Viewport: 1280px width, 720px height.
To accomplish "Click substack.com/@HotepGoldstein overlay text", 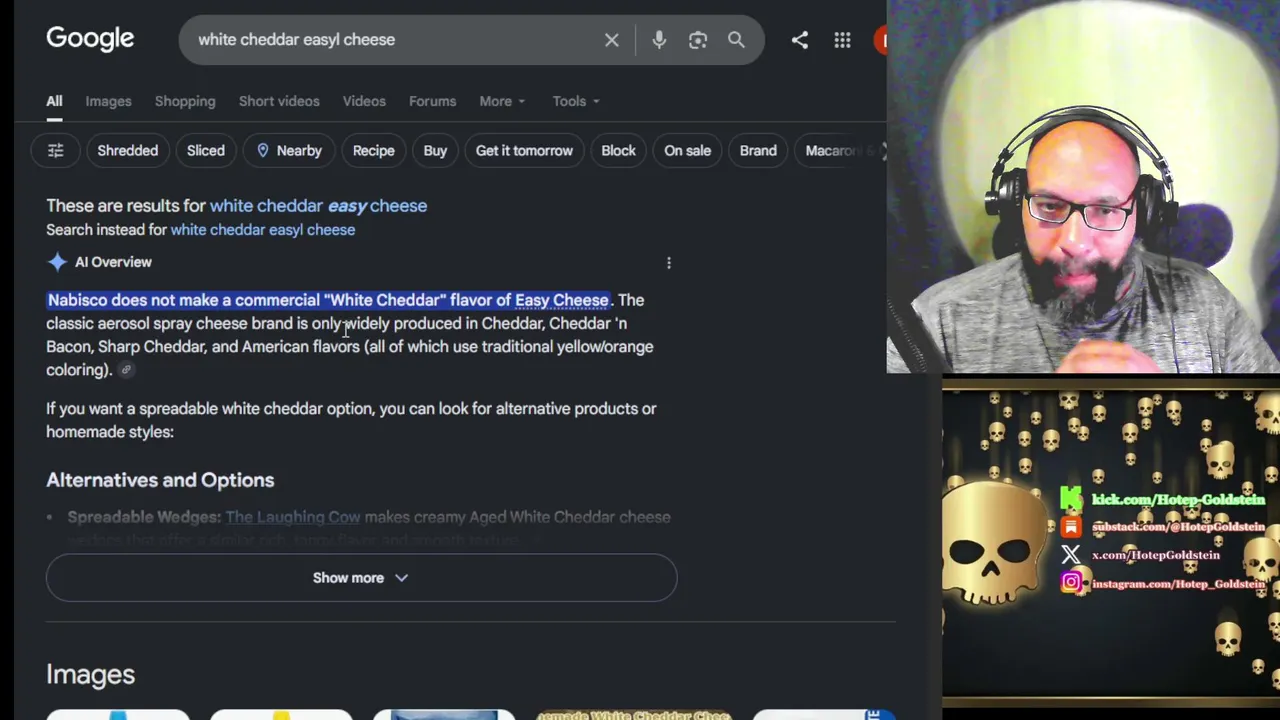I will (x=1178, y=526).
